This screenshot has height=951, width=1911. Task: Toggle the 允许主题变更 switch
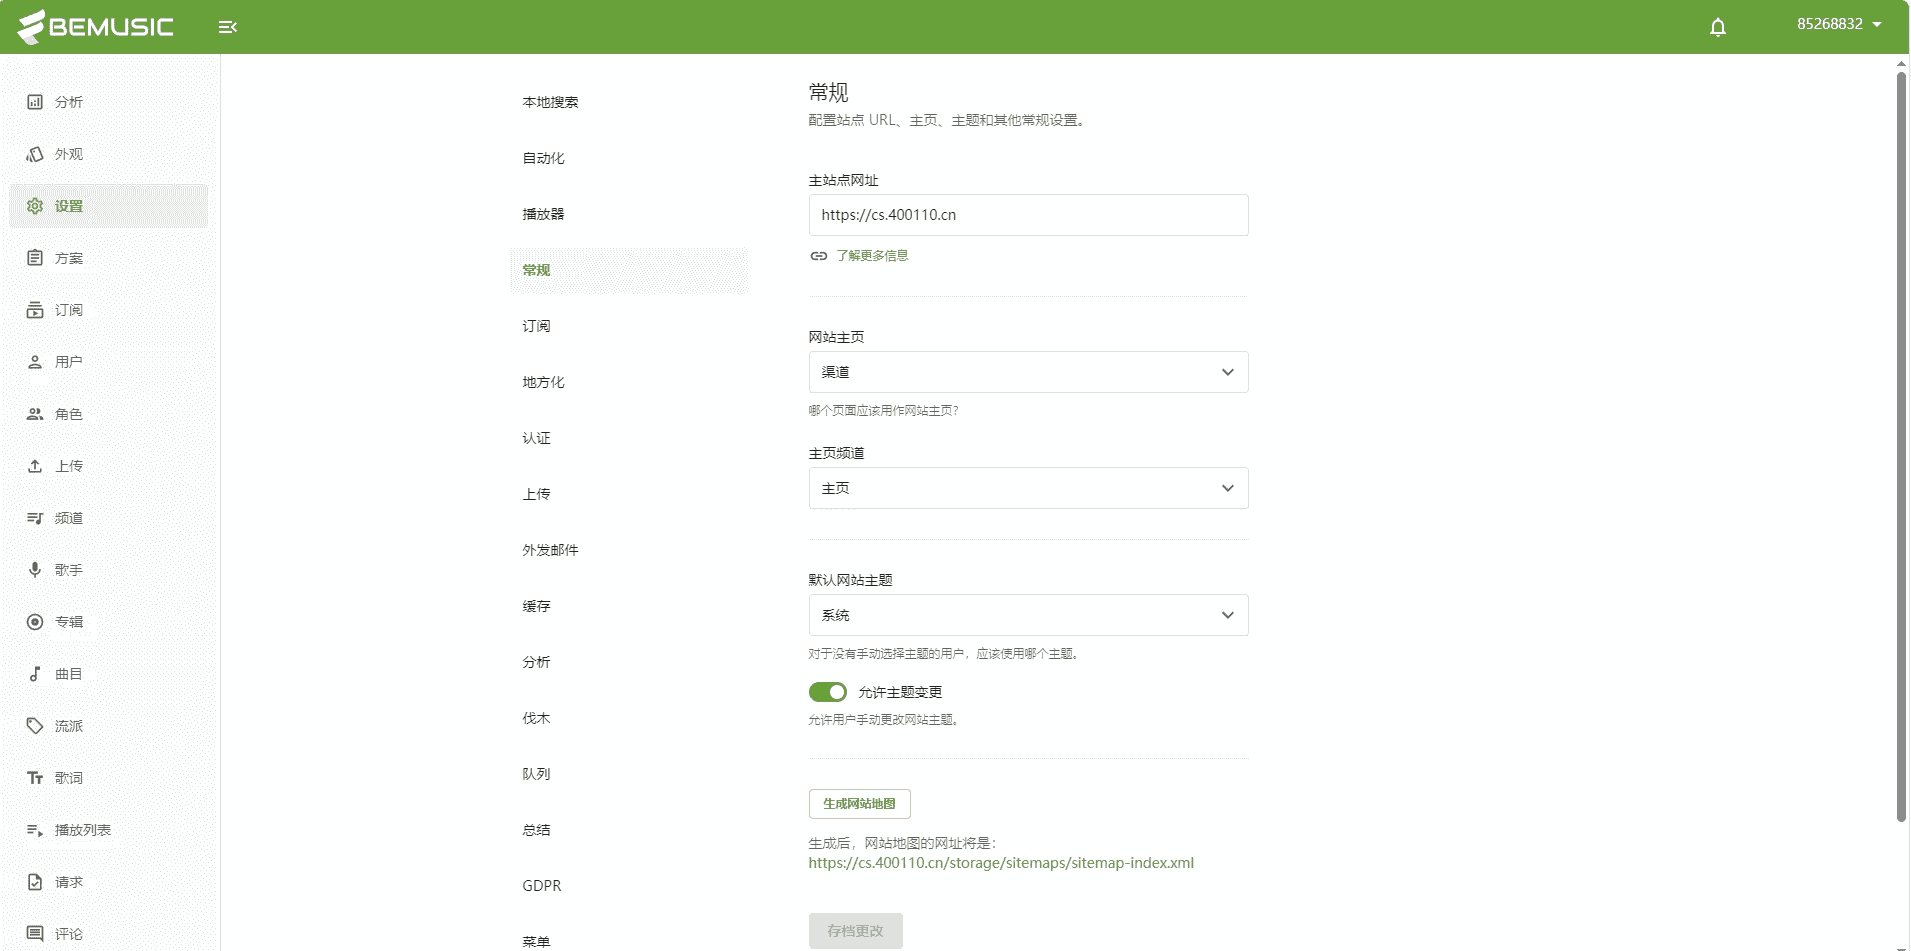827,692
